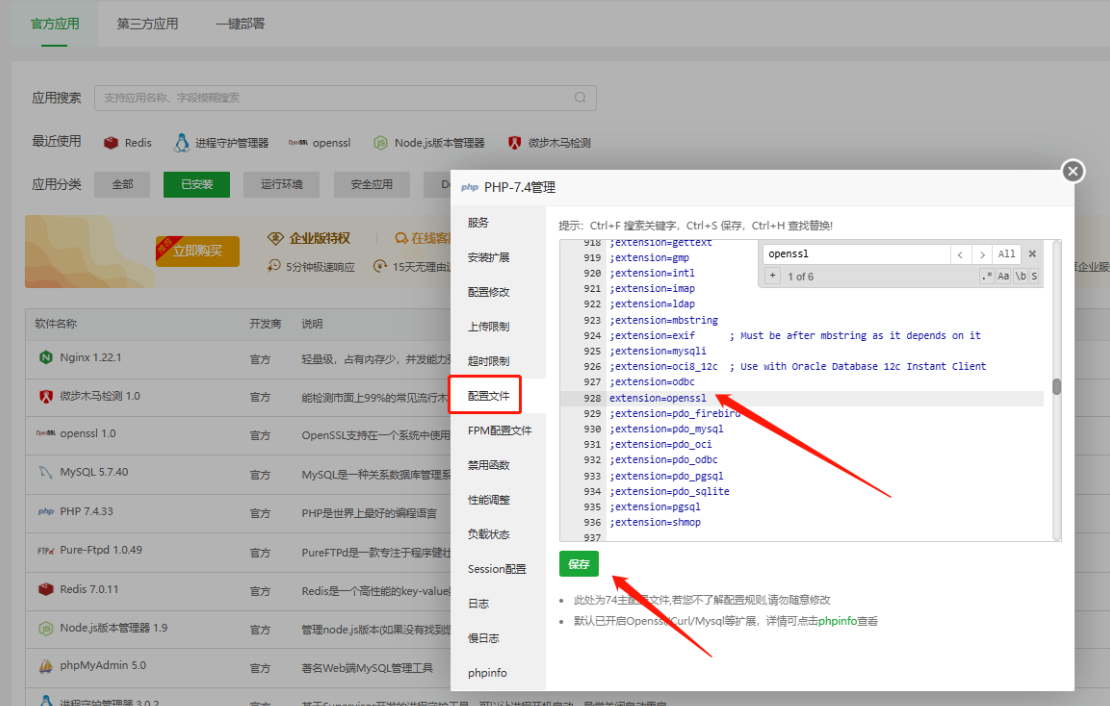Click line 928 extension=openssl in editor
The image size is (1110, 706).
pos(658,398)
